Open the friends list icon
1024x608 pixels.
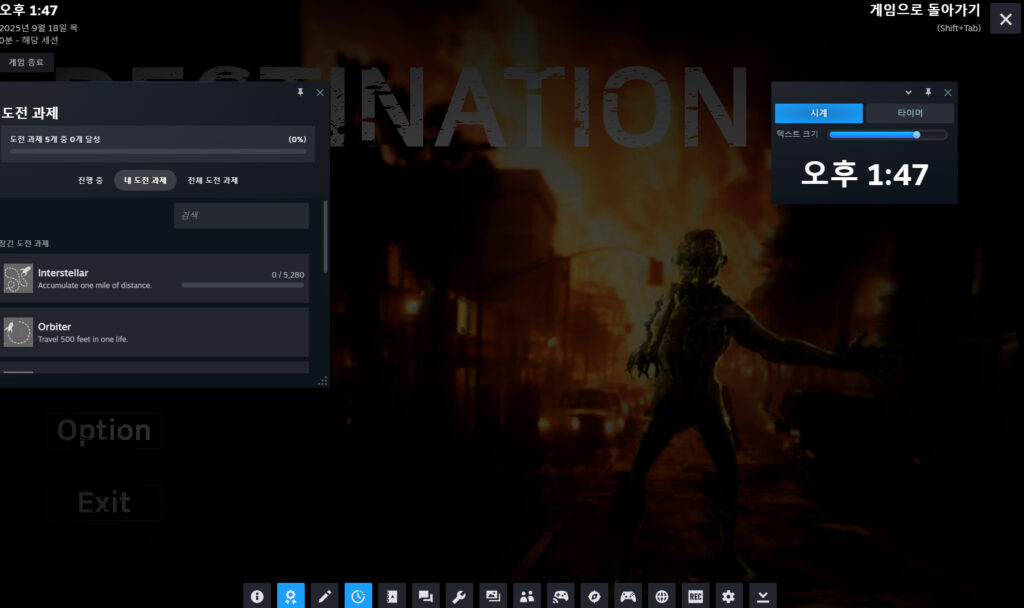[x=526, y=596]
